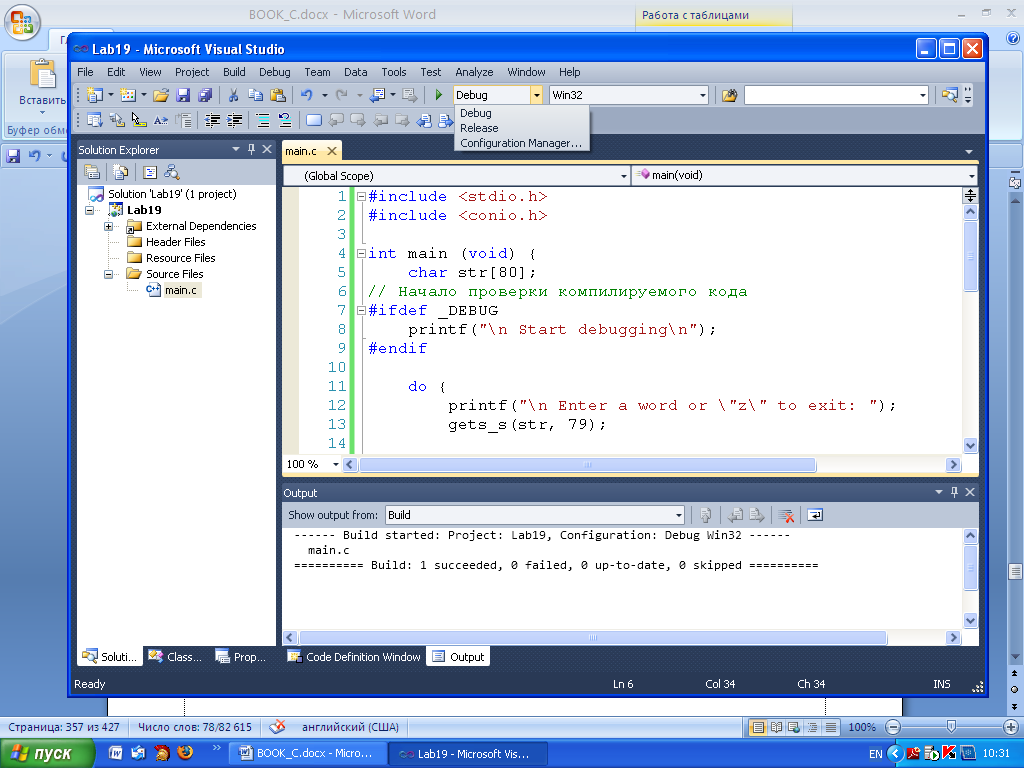Open the Find combo box dropdown arrow
This screenshot has width=1024, height=768.
922,95
